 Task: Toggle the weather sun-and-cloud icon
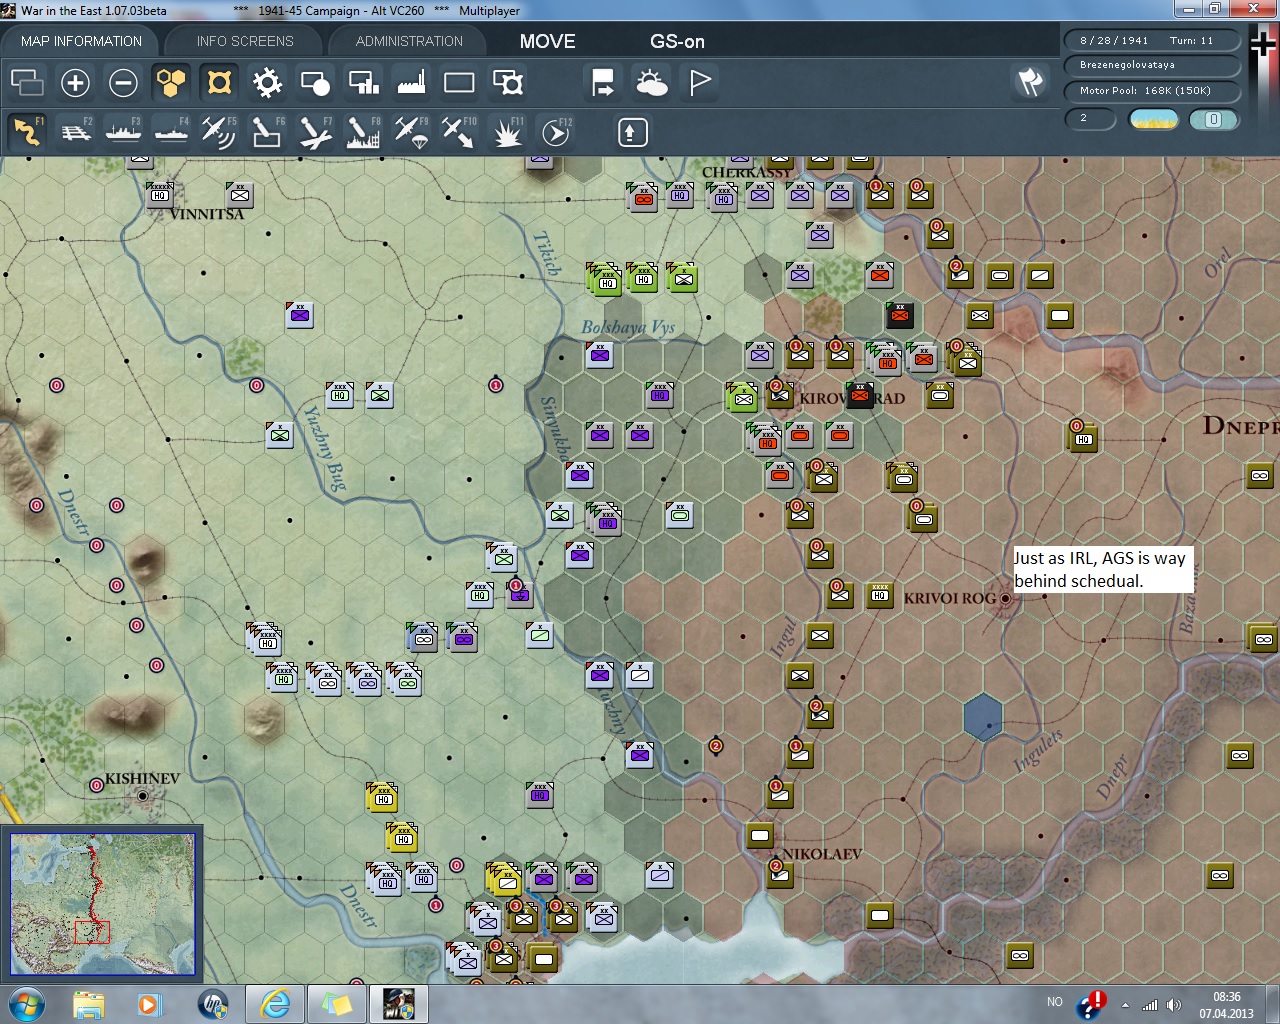click(651, 82)
